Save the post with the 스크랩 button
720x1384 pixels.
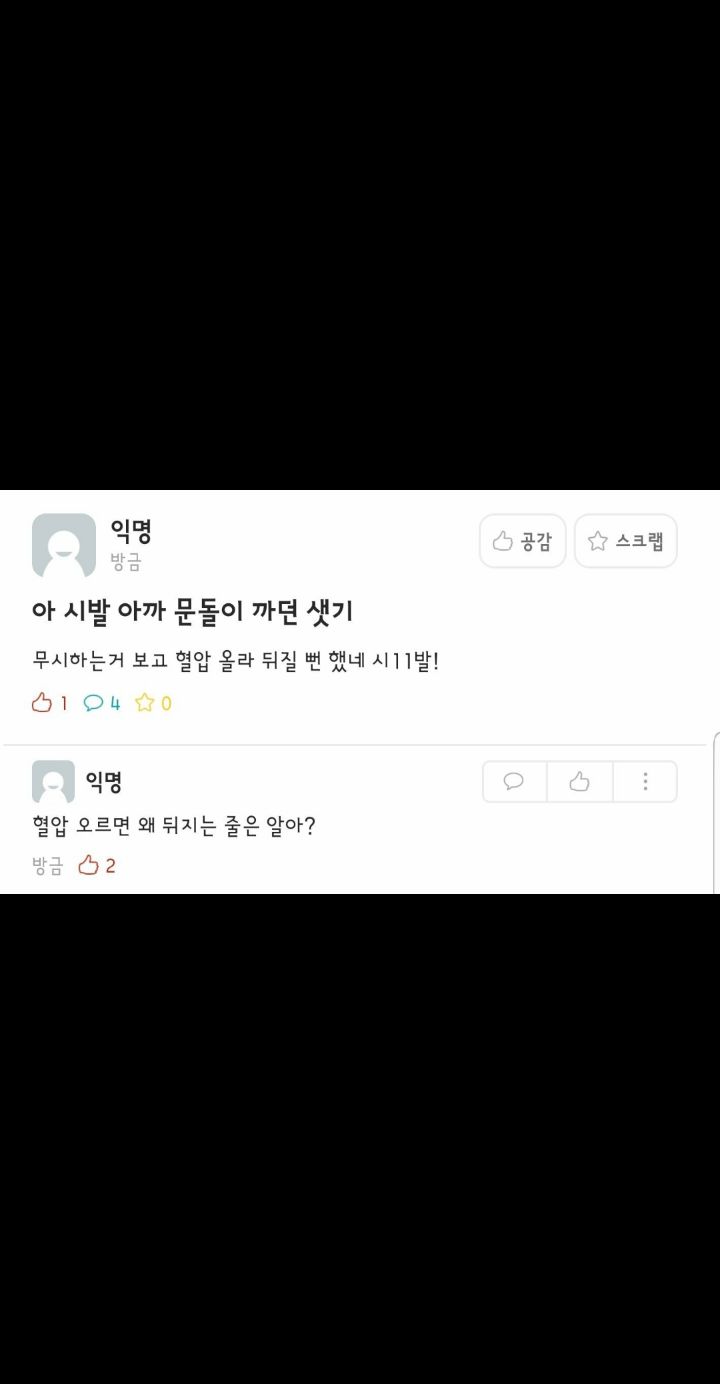click(x=626, y=541)
